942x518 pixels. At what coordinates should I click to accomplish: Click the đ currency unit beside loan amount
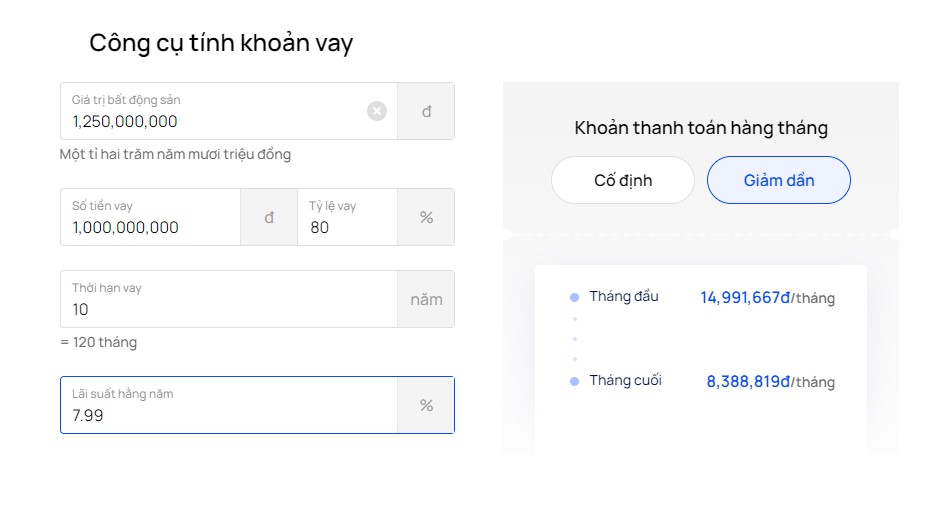pyautogui.click(x=269, y=217)
